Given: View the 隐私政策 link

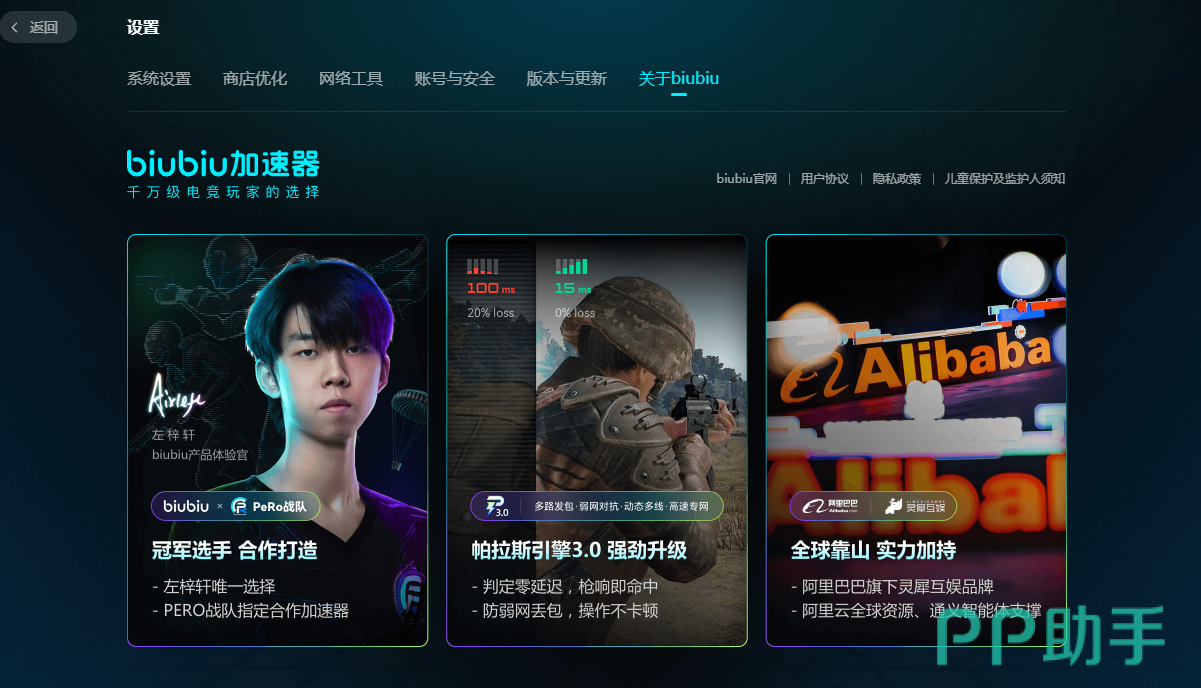Looking at the screenshot, I should coord(897,179).
